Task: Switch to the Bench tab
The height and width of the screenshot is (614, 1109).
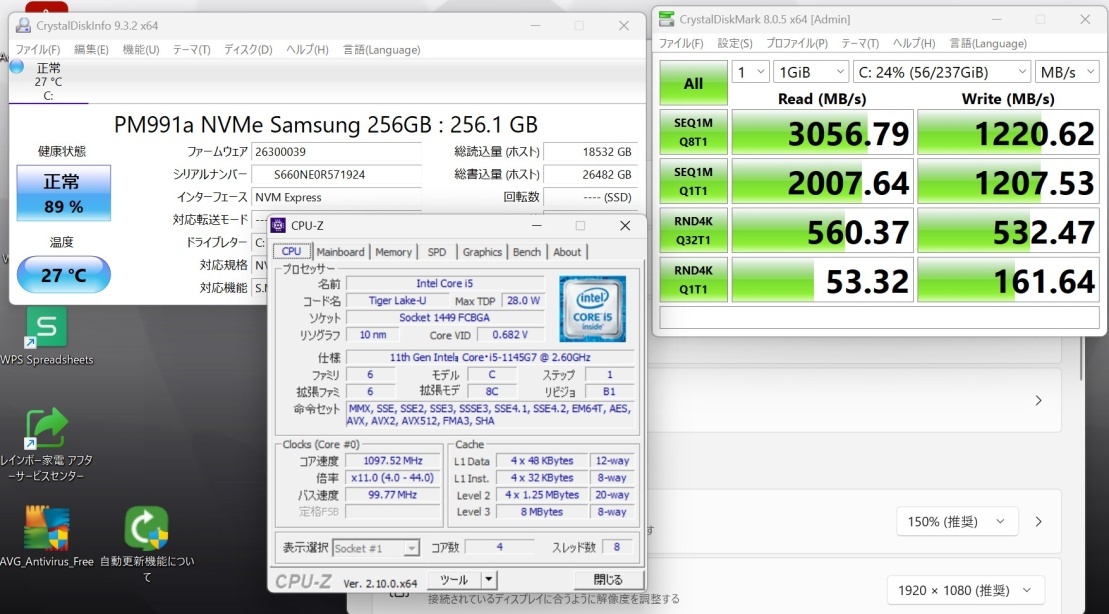Action: point(527,252)
